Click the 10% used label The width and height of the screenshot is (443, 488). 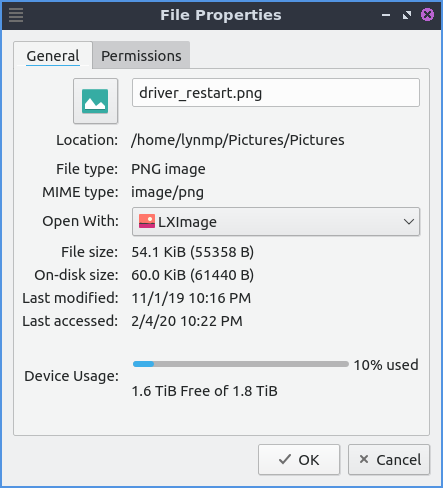pyautogui.click(x=386, y=365)
